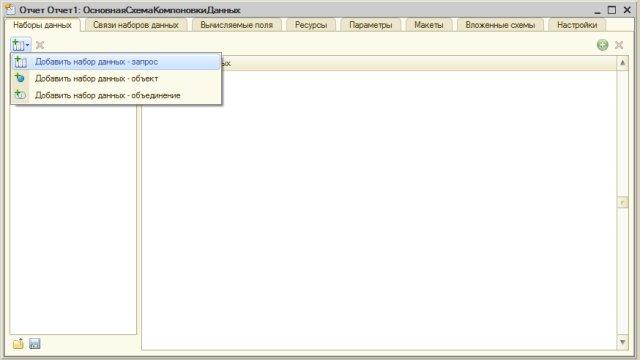The height and width of the screenshot is (360, 640).
Task: Click the delete data set icon
Action: [40, 45]
